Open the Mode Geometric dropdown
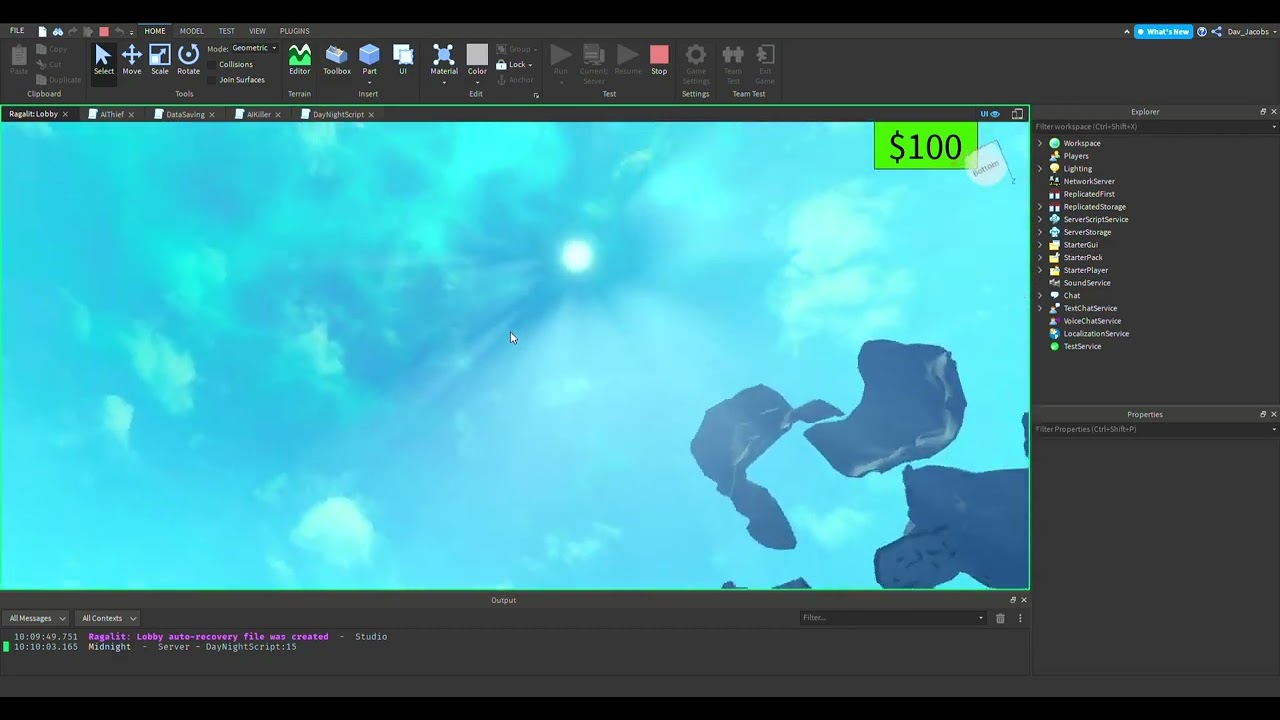Screen dimensions: 1280x720 pos(254,48)
